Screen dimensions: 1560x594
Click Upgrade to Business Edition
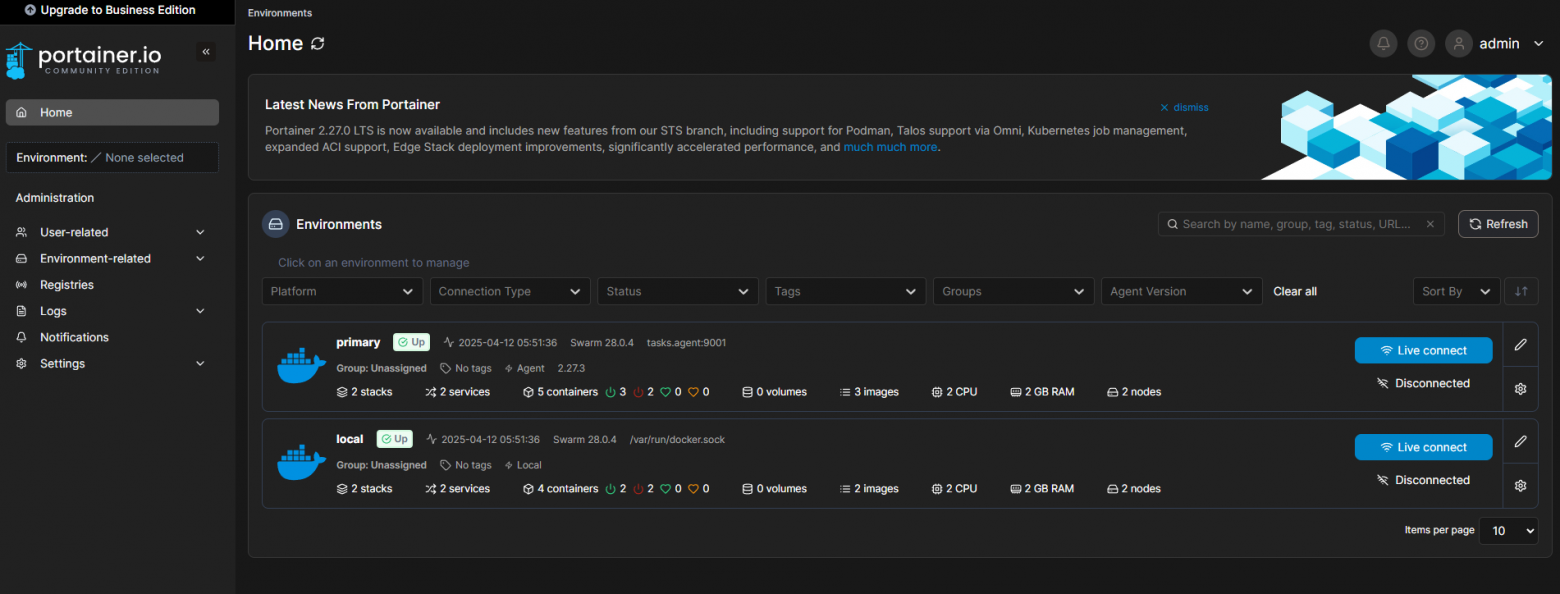(x=110, y=10)
